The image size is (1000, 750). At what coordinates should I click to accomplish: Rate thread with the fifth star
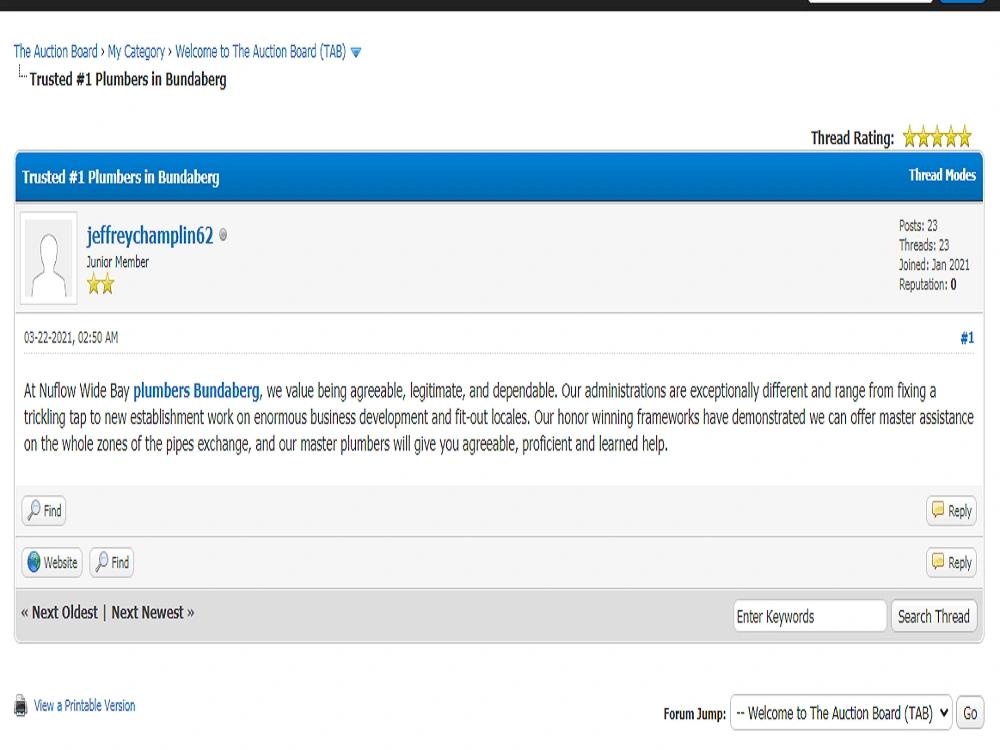click(x=965, y=136)
